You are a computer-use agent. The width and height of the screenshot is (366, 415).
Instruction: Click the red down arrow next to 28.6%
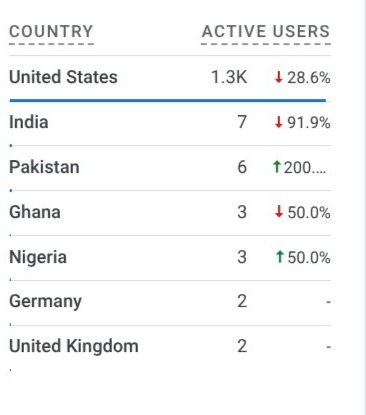pyautogui.click(x=279, y=77)
